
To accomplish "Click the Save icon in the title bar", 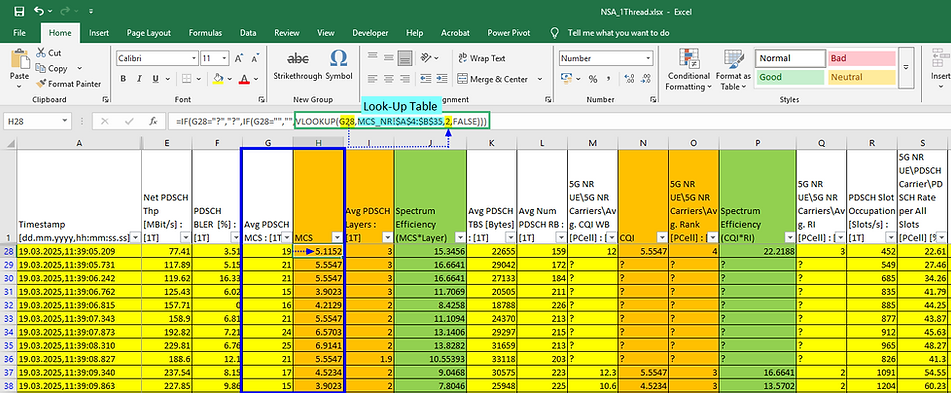I will coord(19,11).
